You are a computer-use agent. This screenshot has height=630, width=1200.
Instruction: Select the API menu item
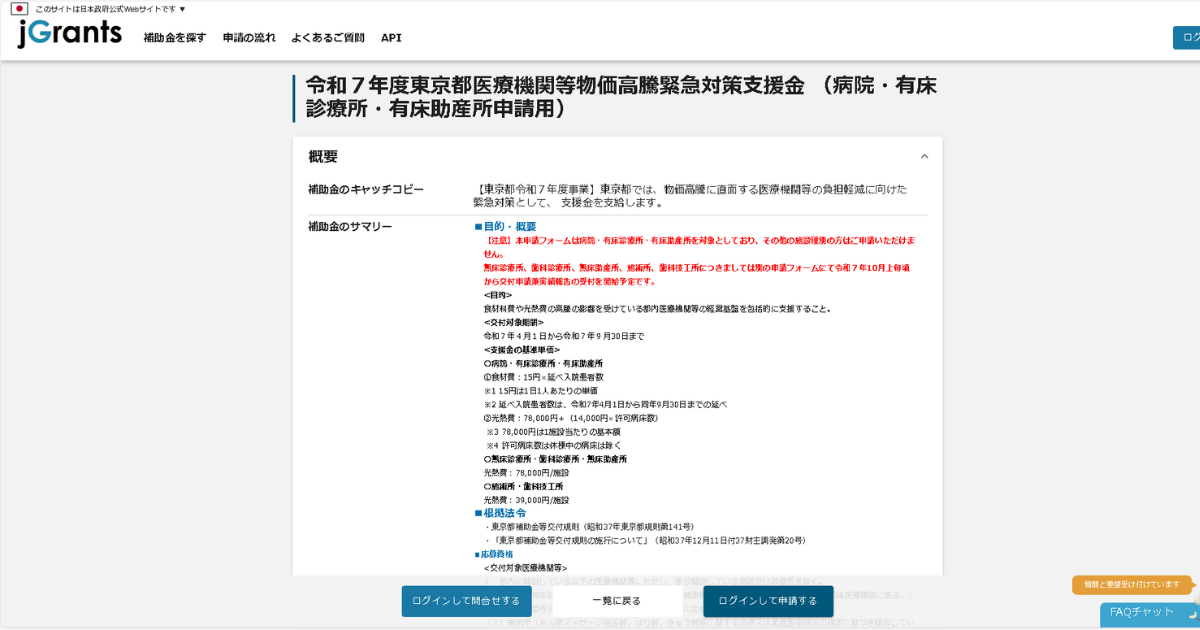pos(391,38)
